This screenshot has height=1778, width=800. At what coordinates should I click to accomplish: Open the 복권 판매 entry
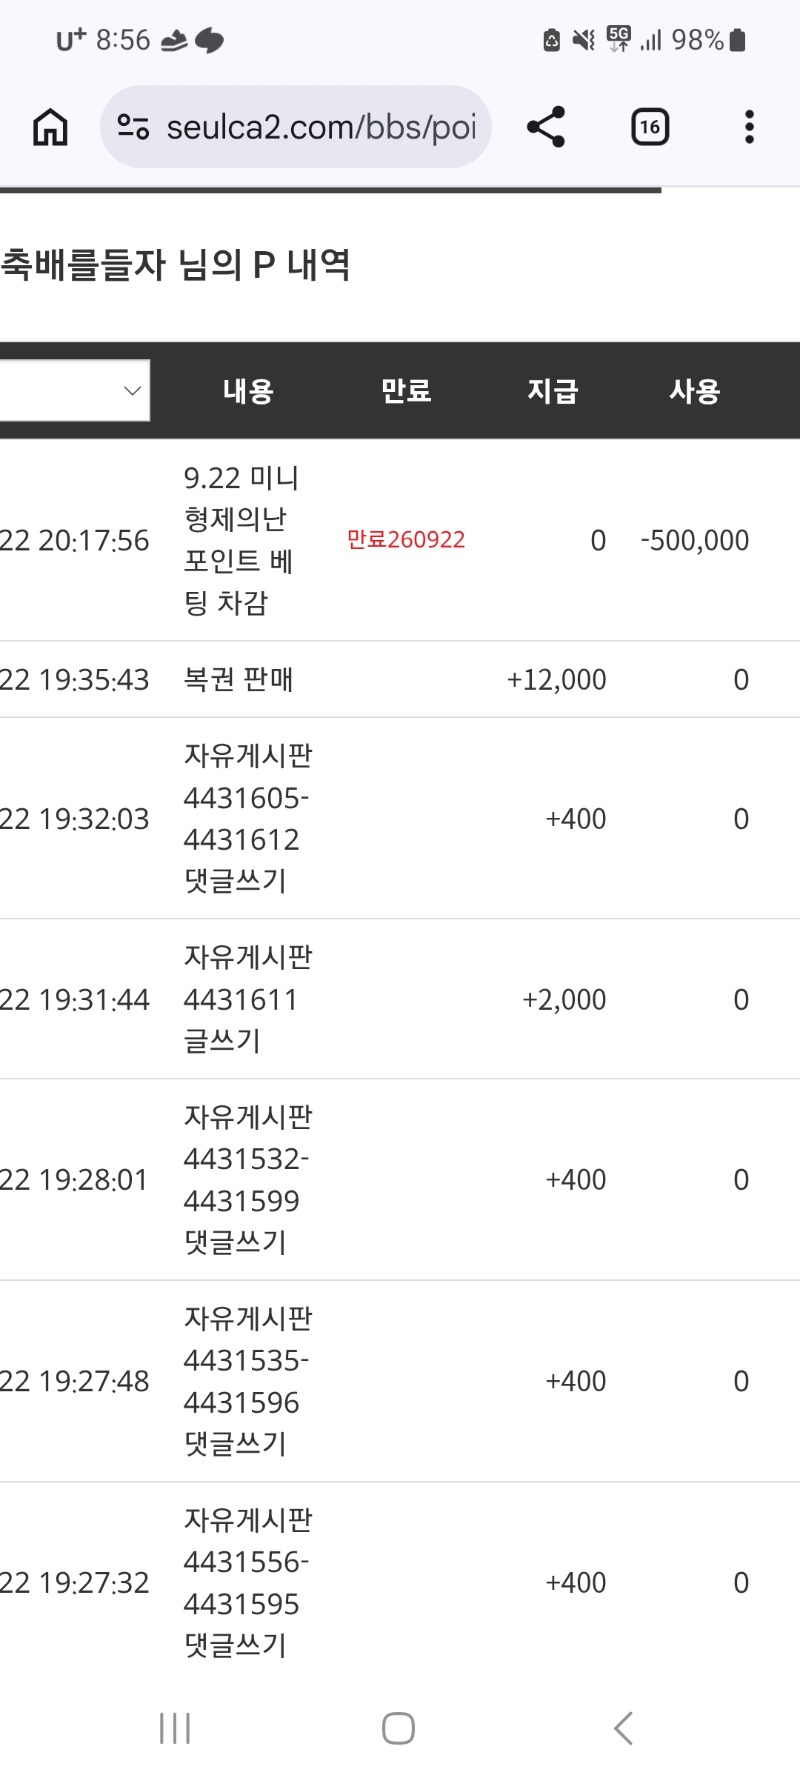click(238, 679)
